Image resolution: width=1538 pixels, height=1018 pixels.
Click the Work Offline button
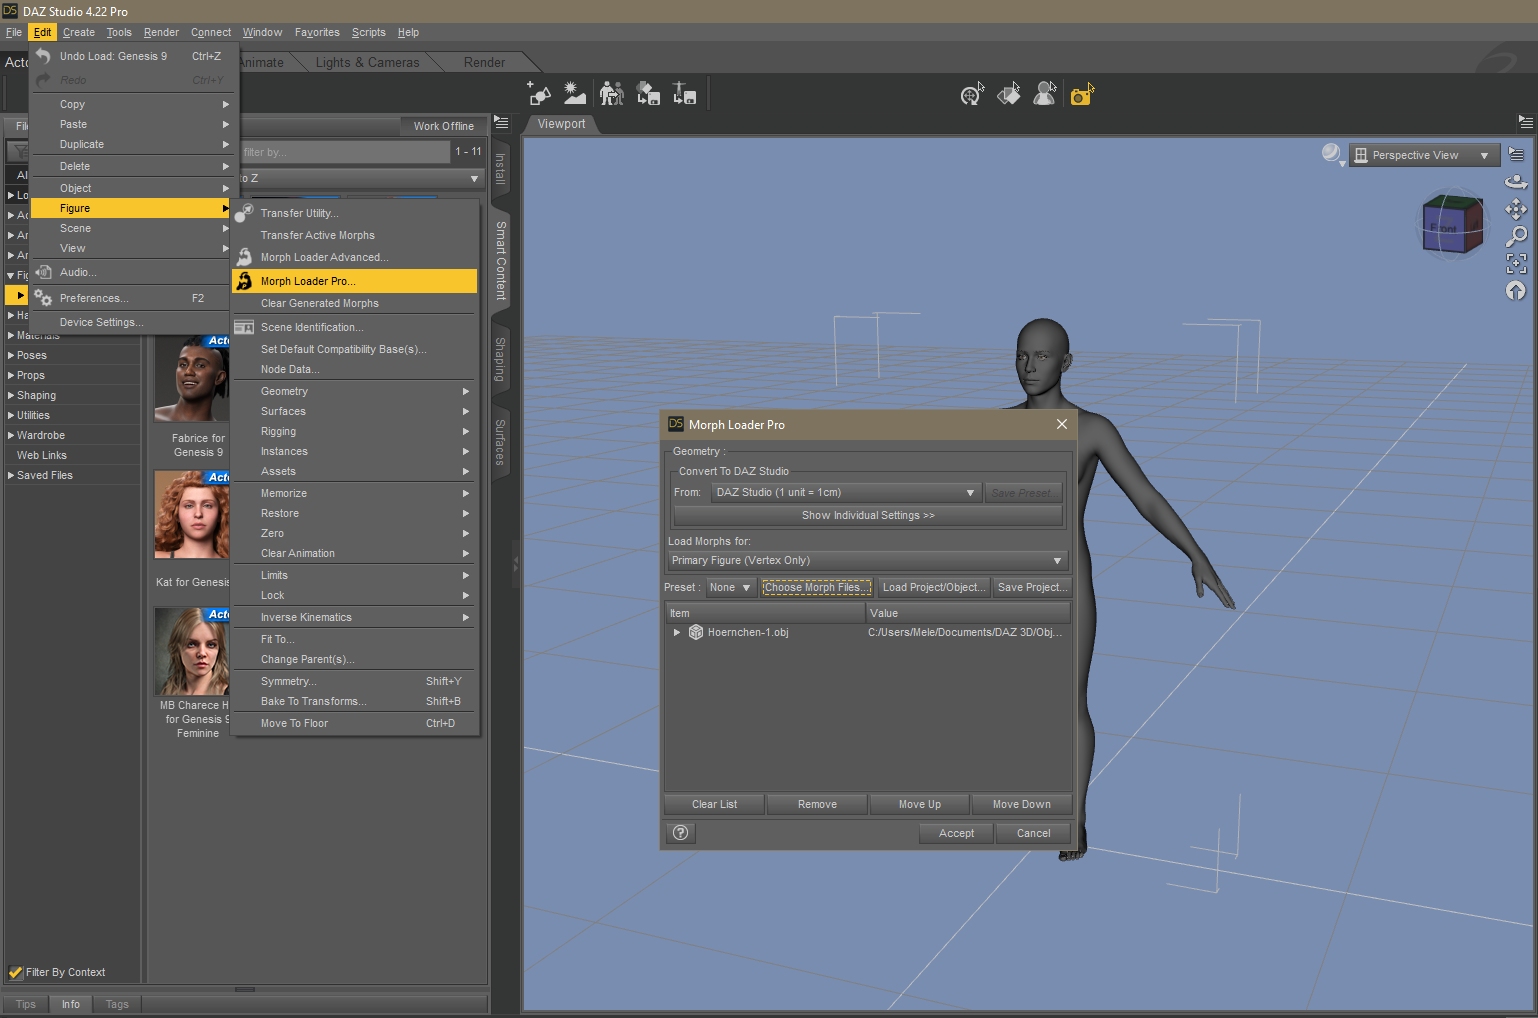444,126
